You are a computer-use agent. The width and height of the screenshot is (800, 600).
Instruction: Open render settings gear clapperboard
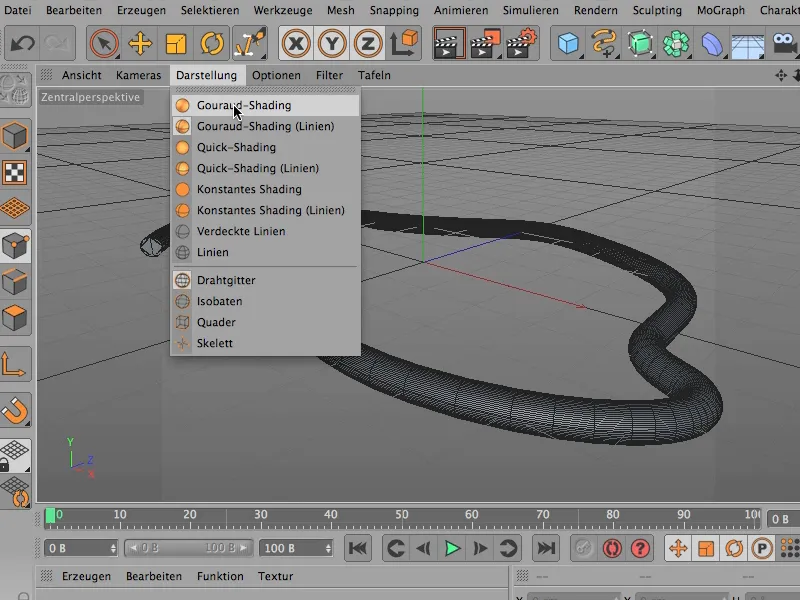(x=521, y=43)
